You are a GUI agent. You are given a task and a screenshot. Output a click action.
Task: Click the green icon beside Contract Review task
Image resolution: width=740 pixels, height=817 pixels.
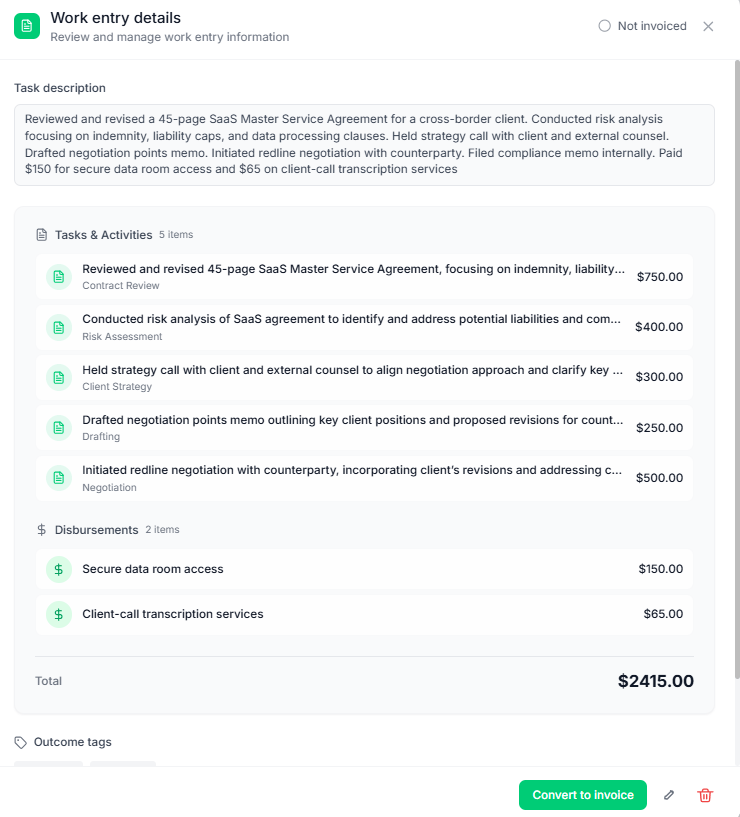click(58, 277)
